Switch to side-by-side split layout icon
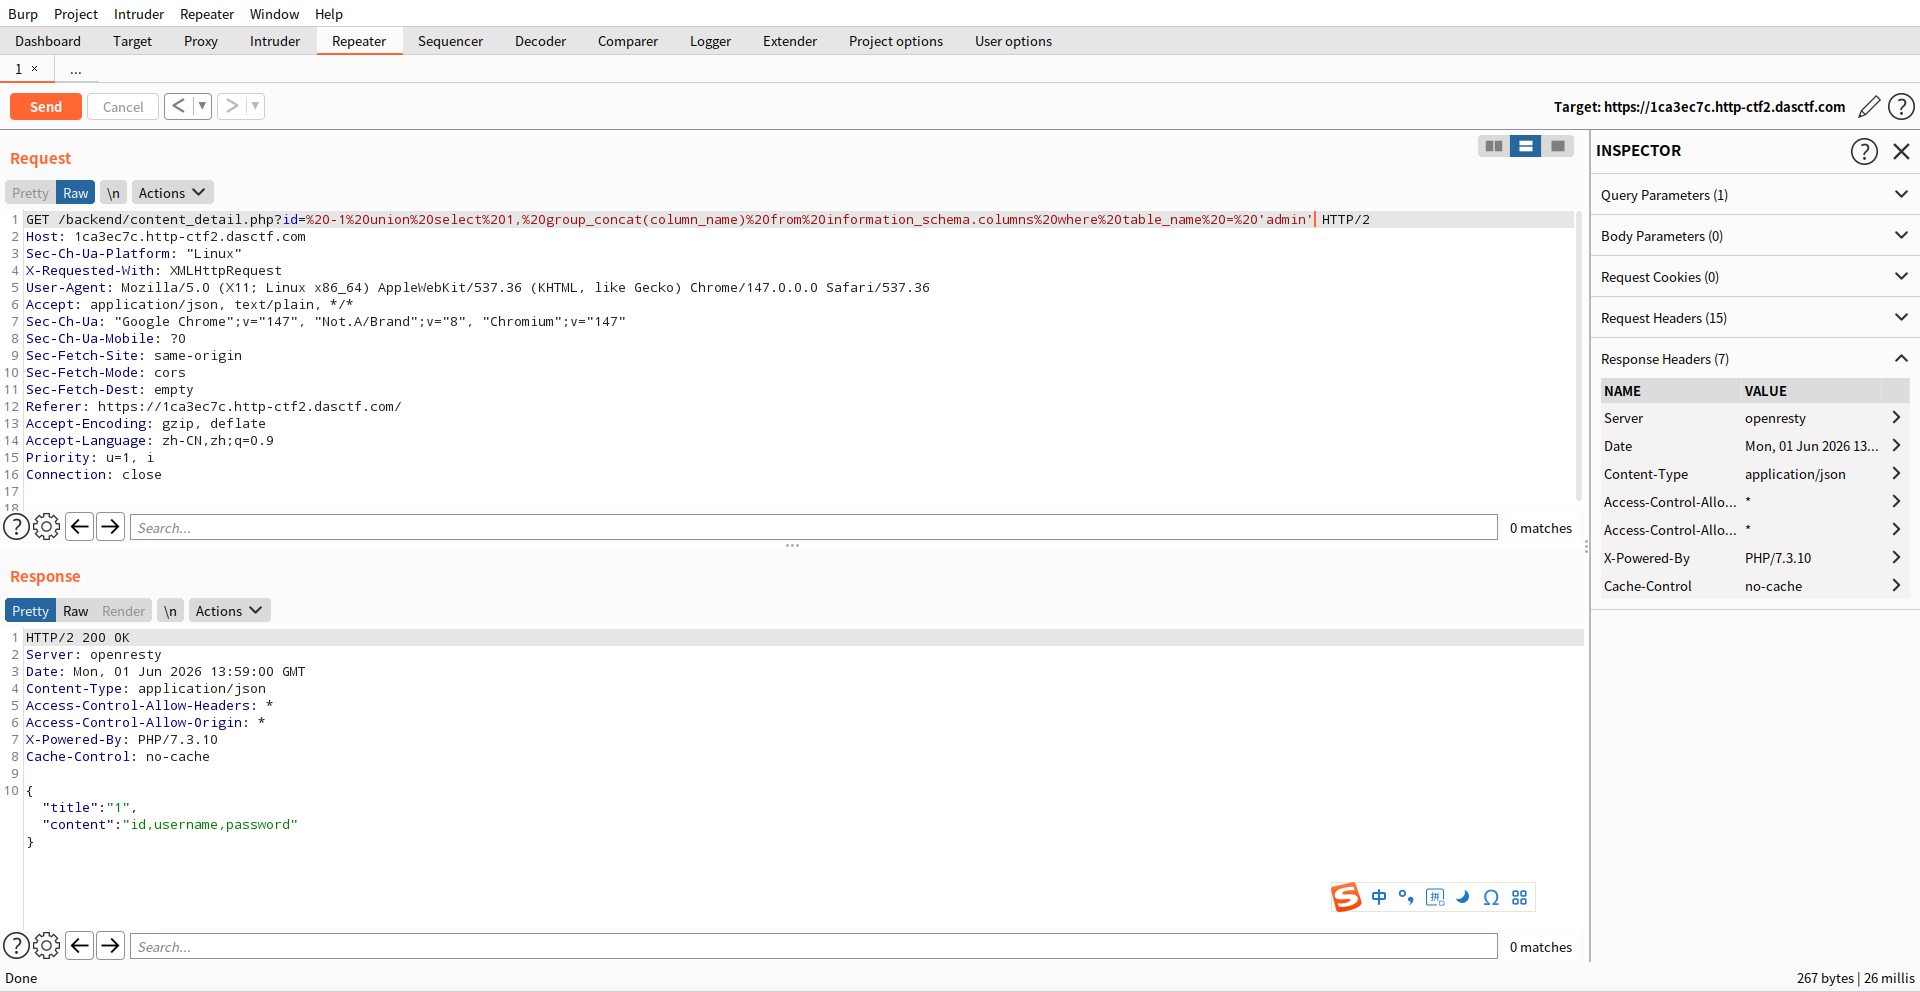Viewport: 1920px width, 992px height. (1494, 146)
